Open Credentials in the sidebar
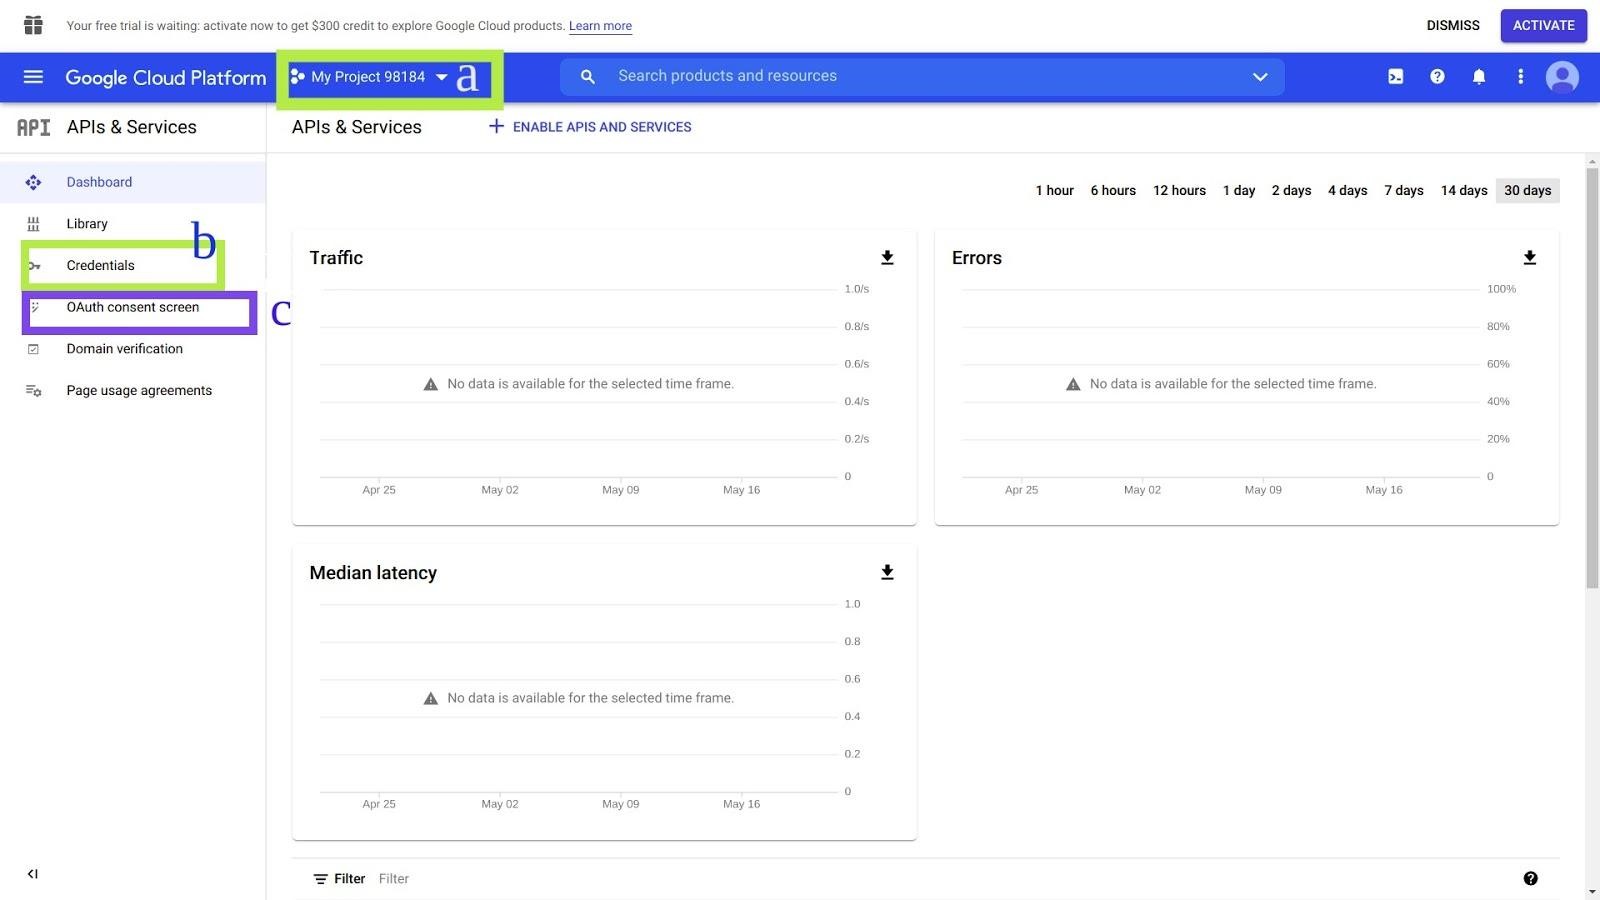The width and height of the screenshot is (1600, 900). (100, 266)
